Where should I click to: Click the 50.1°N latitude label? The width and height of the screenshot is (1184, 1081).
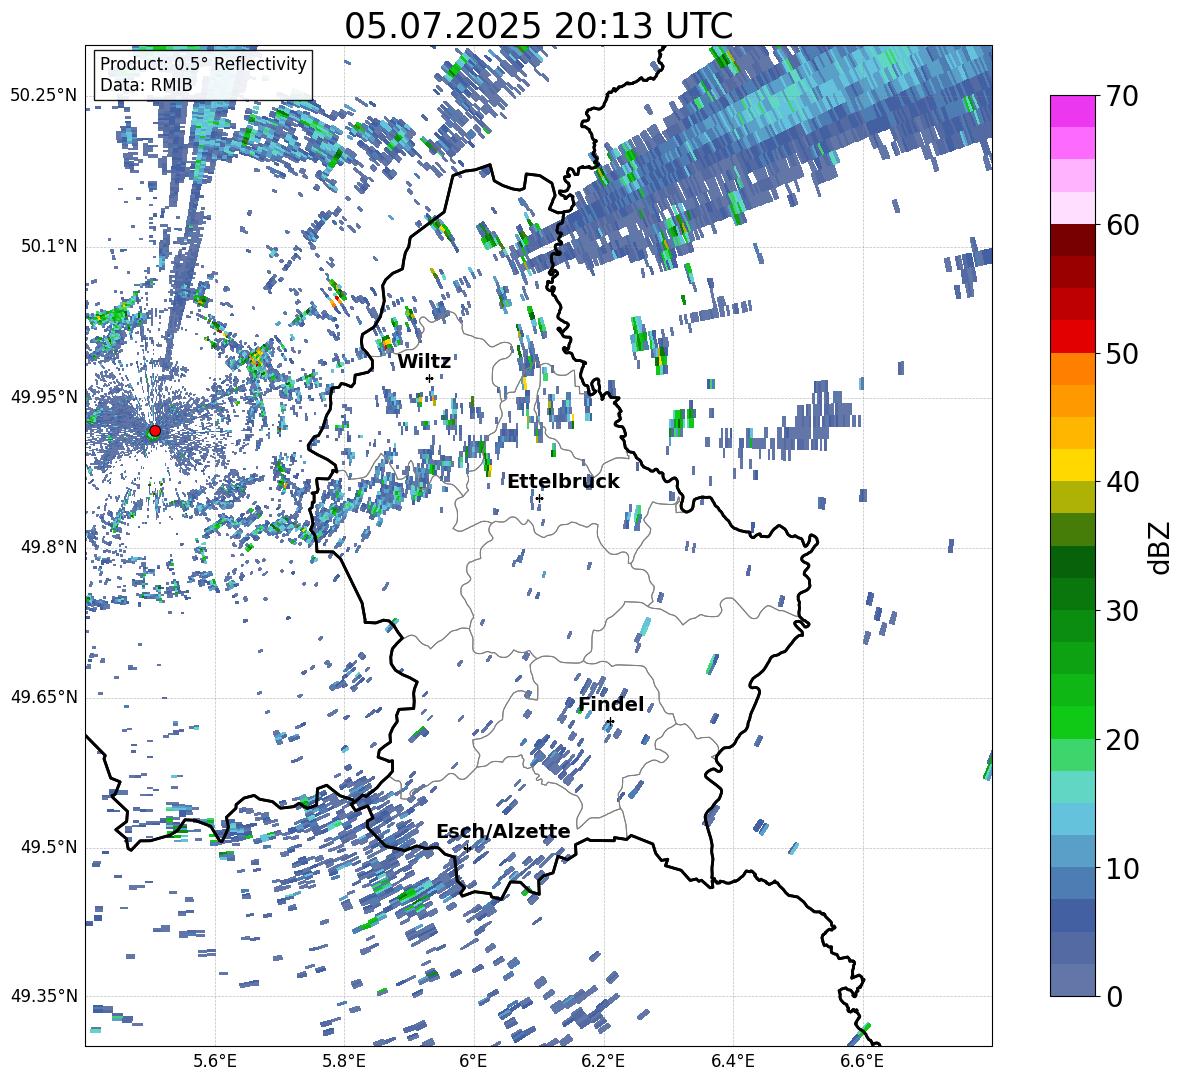(x=48, y=247)
